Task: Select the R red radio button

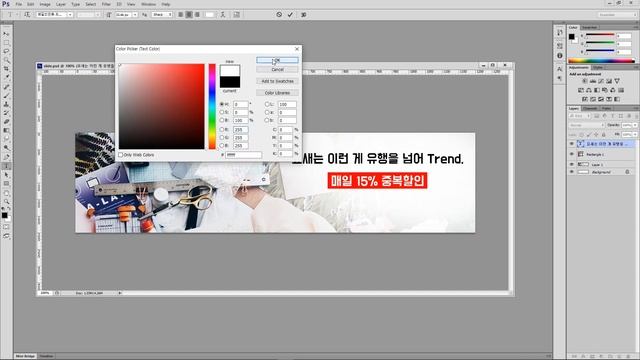Action: [222, 129]
